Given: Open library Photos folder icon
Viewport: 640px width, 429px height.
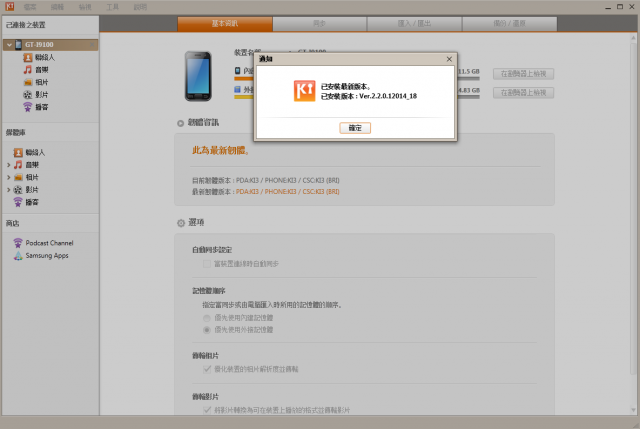Looking at the screenshot, I should click(18, 177).
